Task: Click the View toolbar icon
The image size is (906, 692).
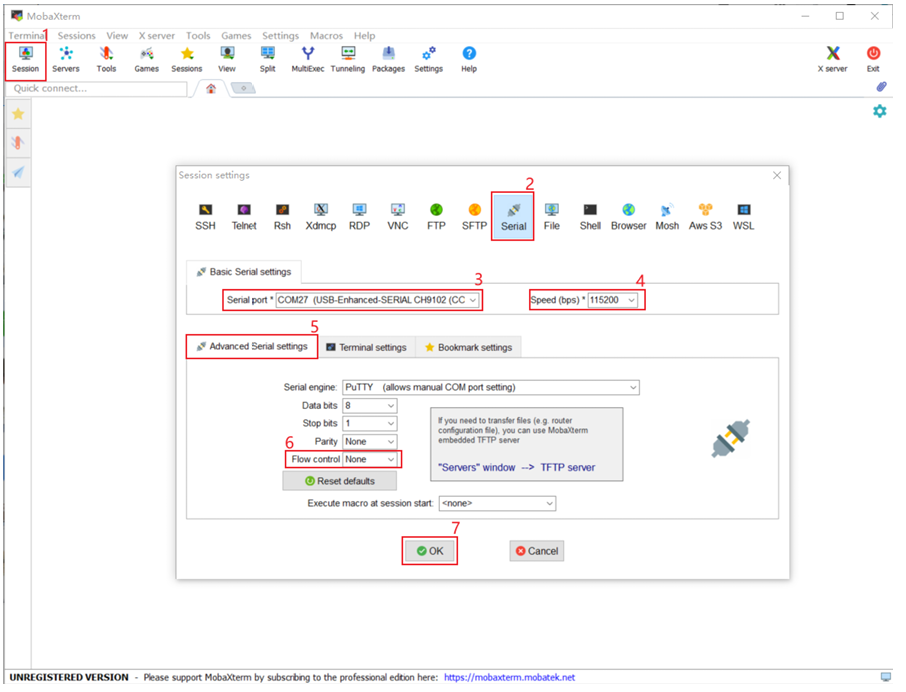Action: coord(227,60)
